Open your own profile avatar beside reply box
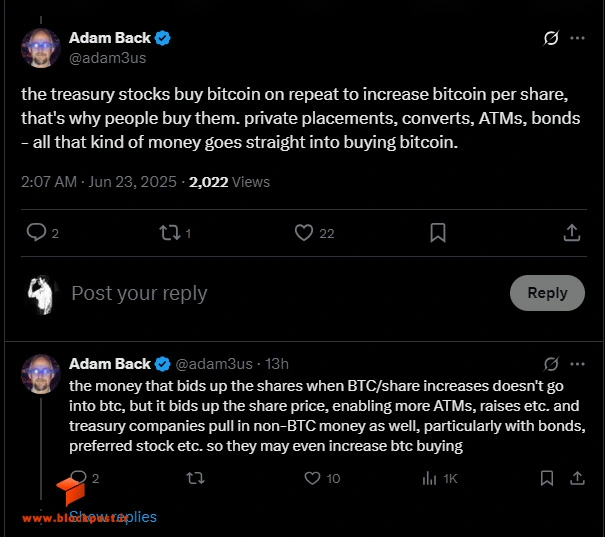605x537 pixels. pyautogui.click(x=41, y=295)
